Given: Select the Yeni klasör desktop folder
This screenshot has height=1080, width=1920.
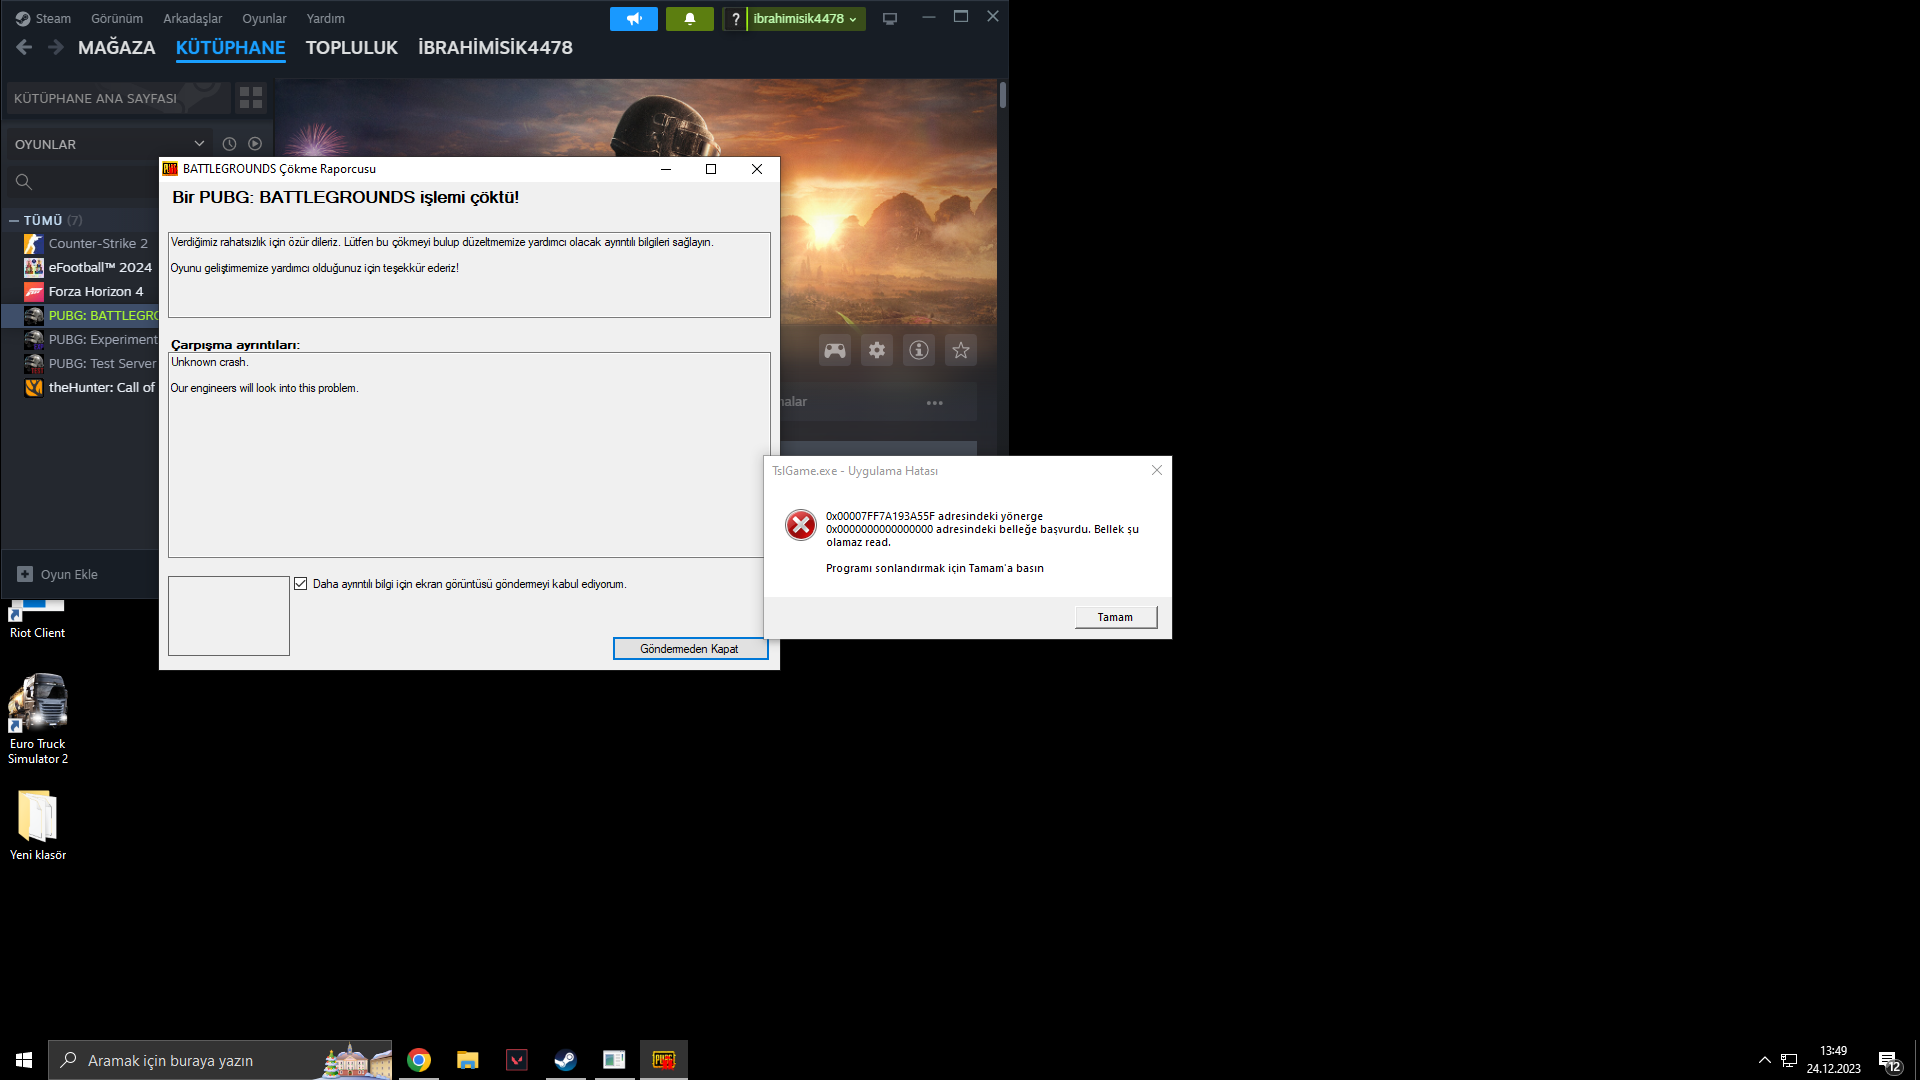Looking at the screenshot, I should point(38,826).
